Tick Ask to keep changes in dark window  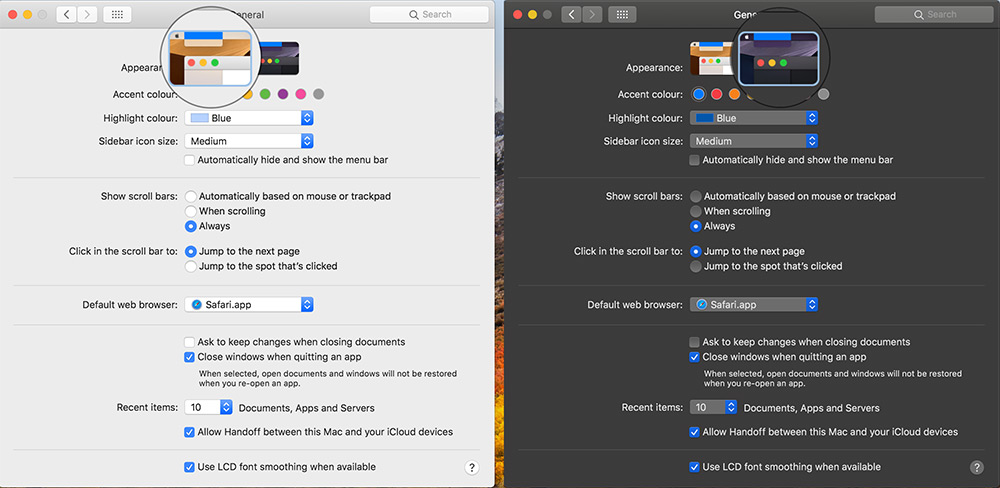tap(694, 342)
